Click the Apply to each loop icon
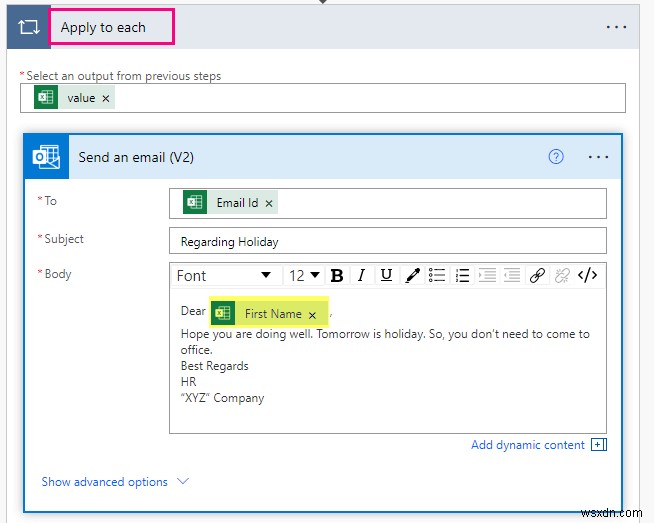 tap(28, 28)
